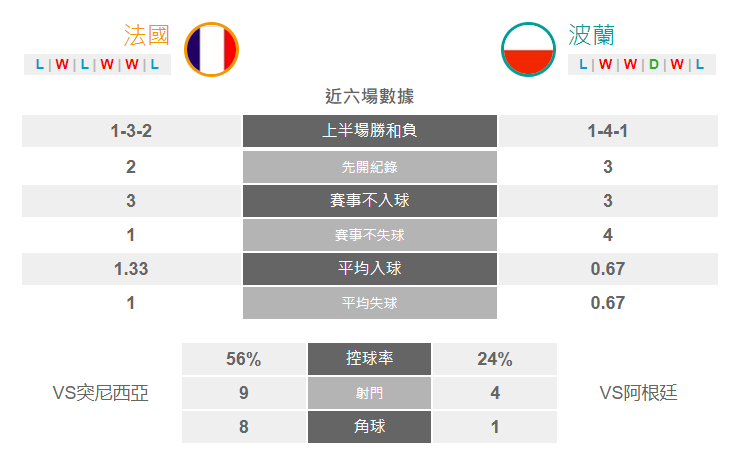Select the 平均失球 row header
735x455 pixels.
370,303
